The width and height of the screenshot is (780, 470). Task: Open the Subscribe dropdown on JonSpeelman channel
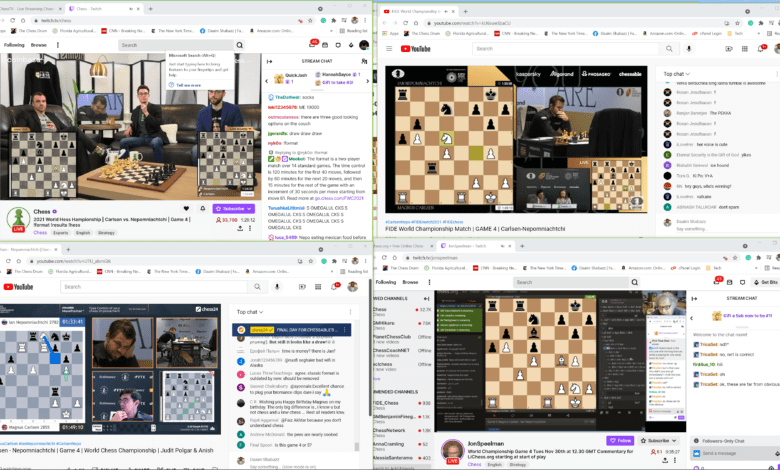pos(659,441)
